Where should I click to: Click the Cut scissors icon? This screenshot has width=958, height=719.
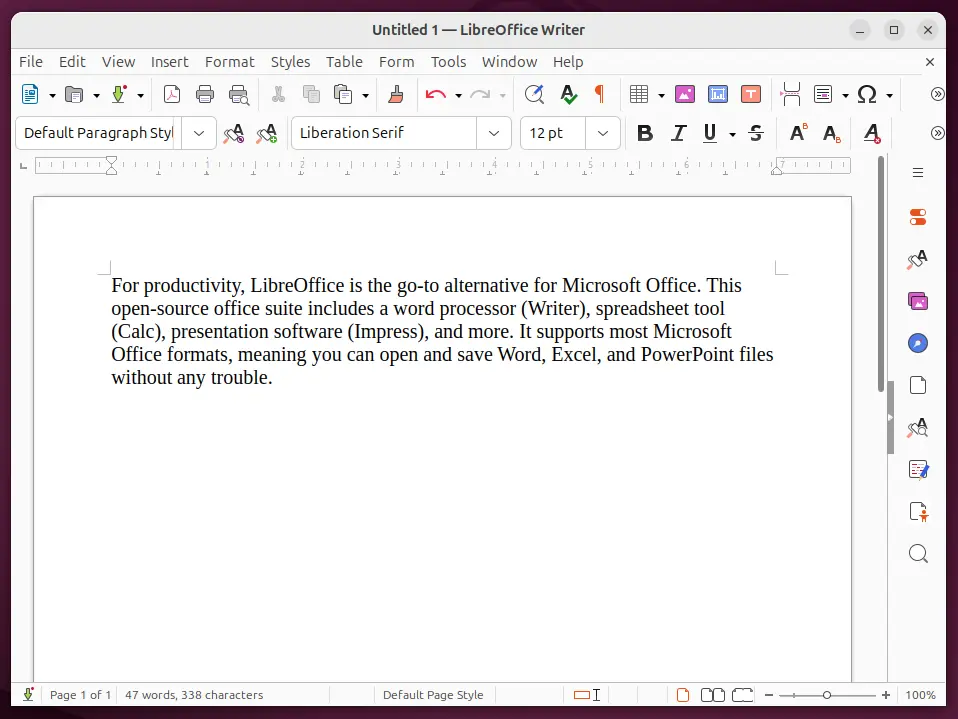[278, 95]
